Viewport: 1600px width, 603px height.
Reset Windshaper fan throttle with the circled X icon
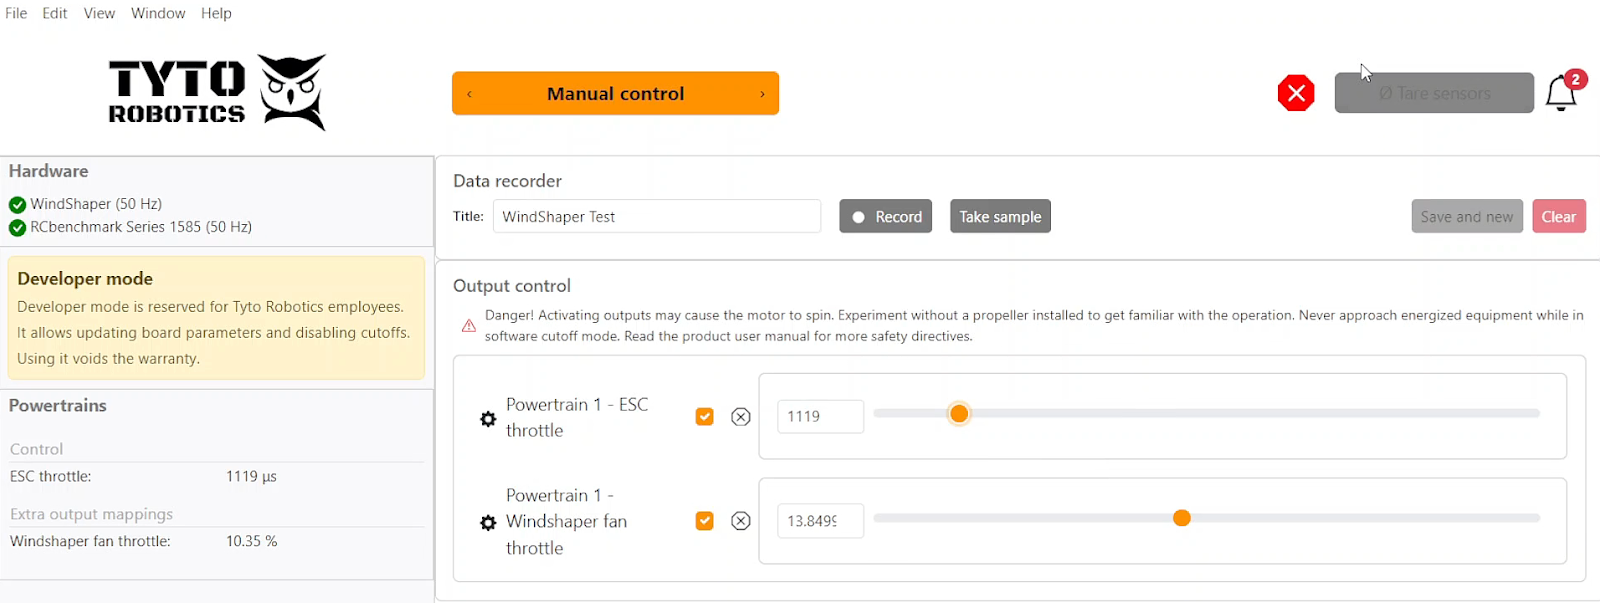[740, 521]
